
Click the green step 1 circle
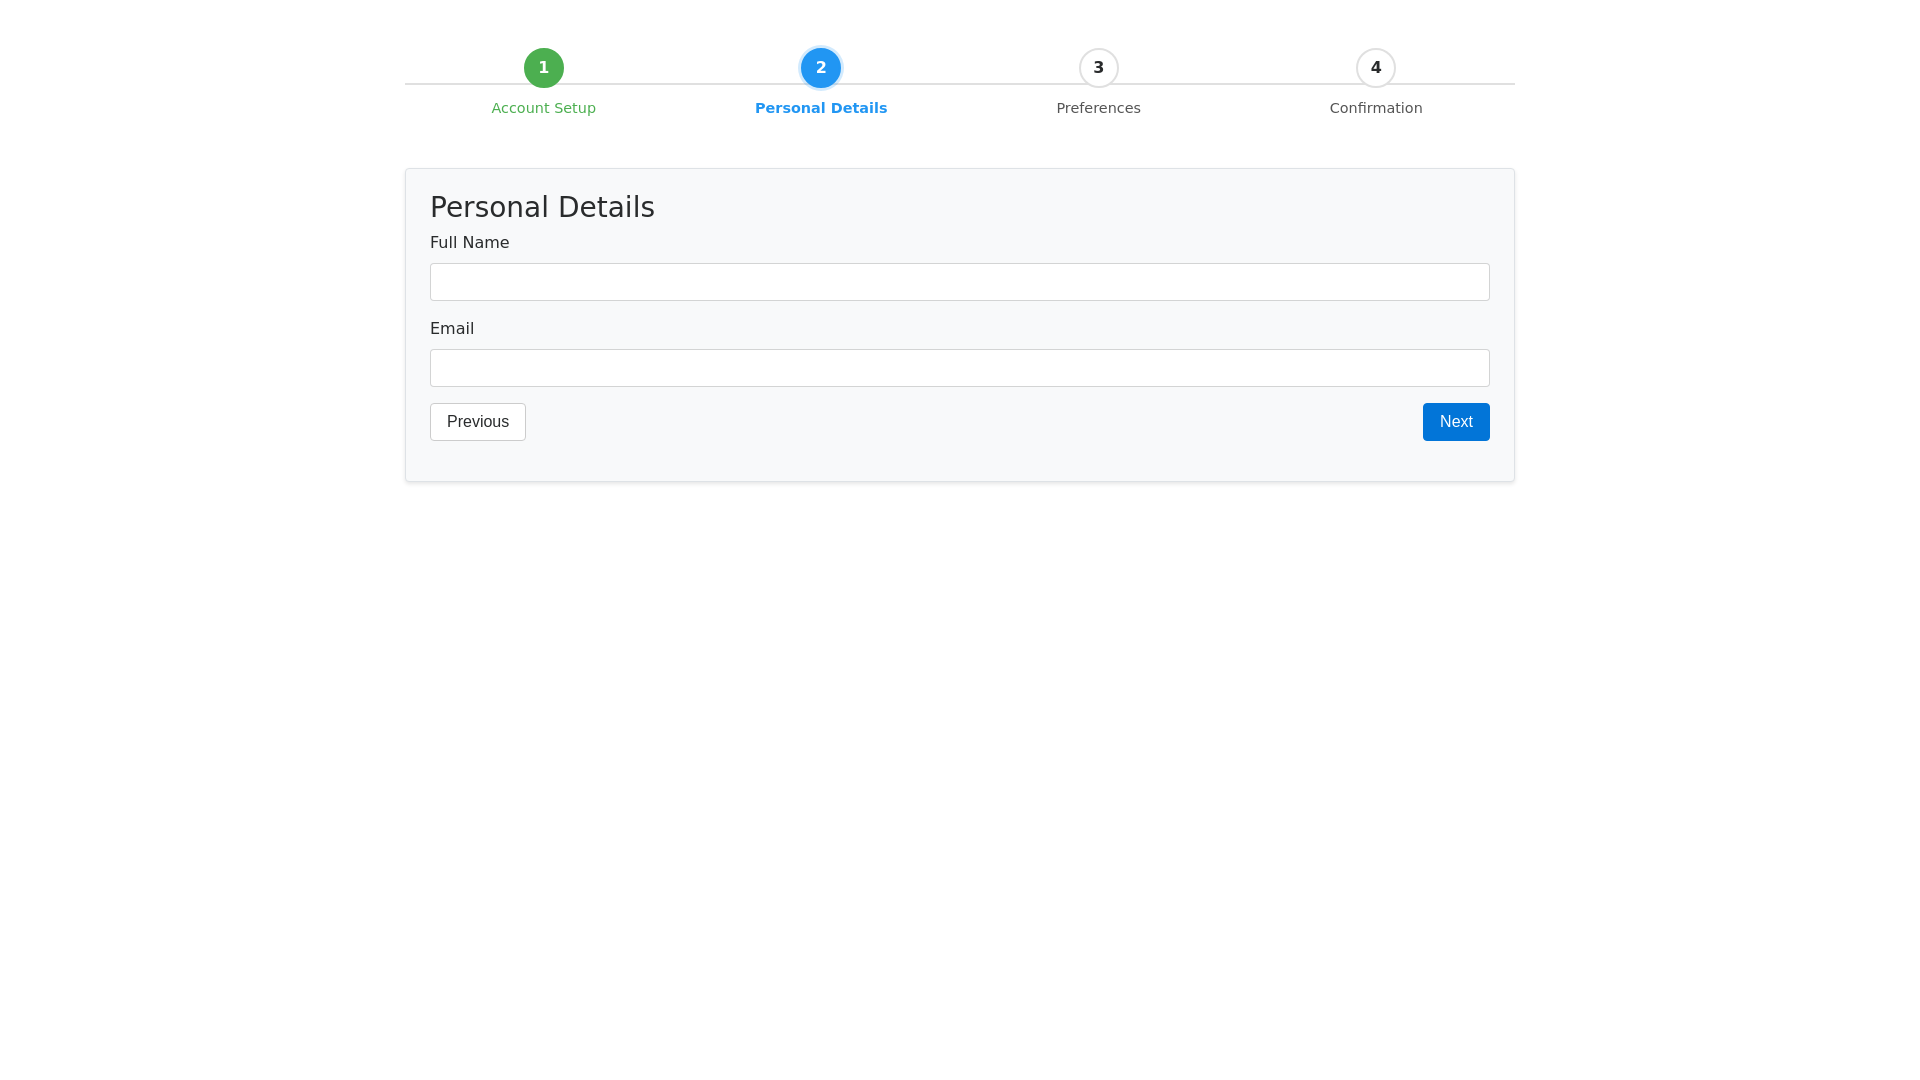(x=543, y=68)
